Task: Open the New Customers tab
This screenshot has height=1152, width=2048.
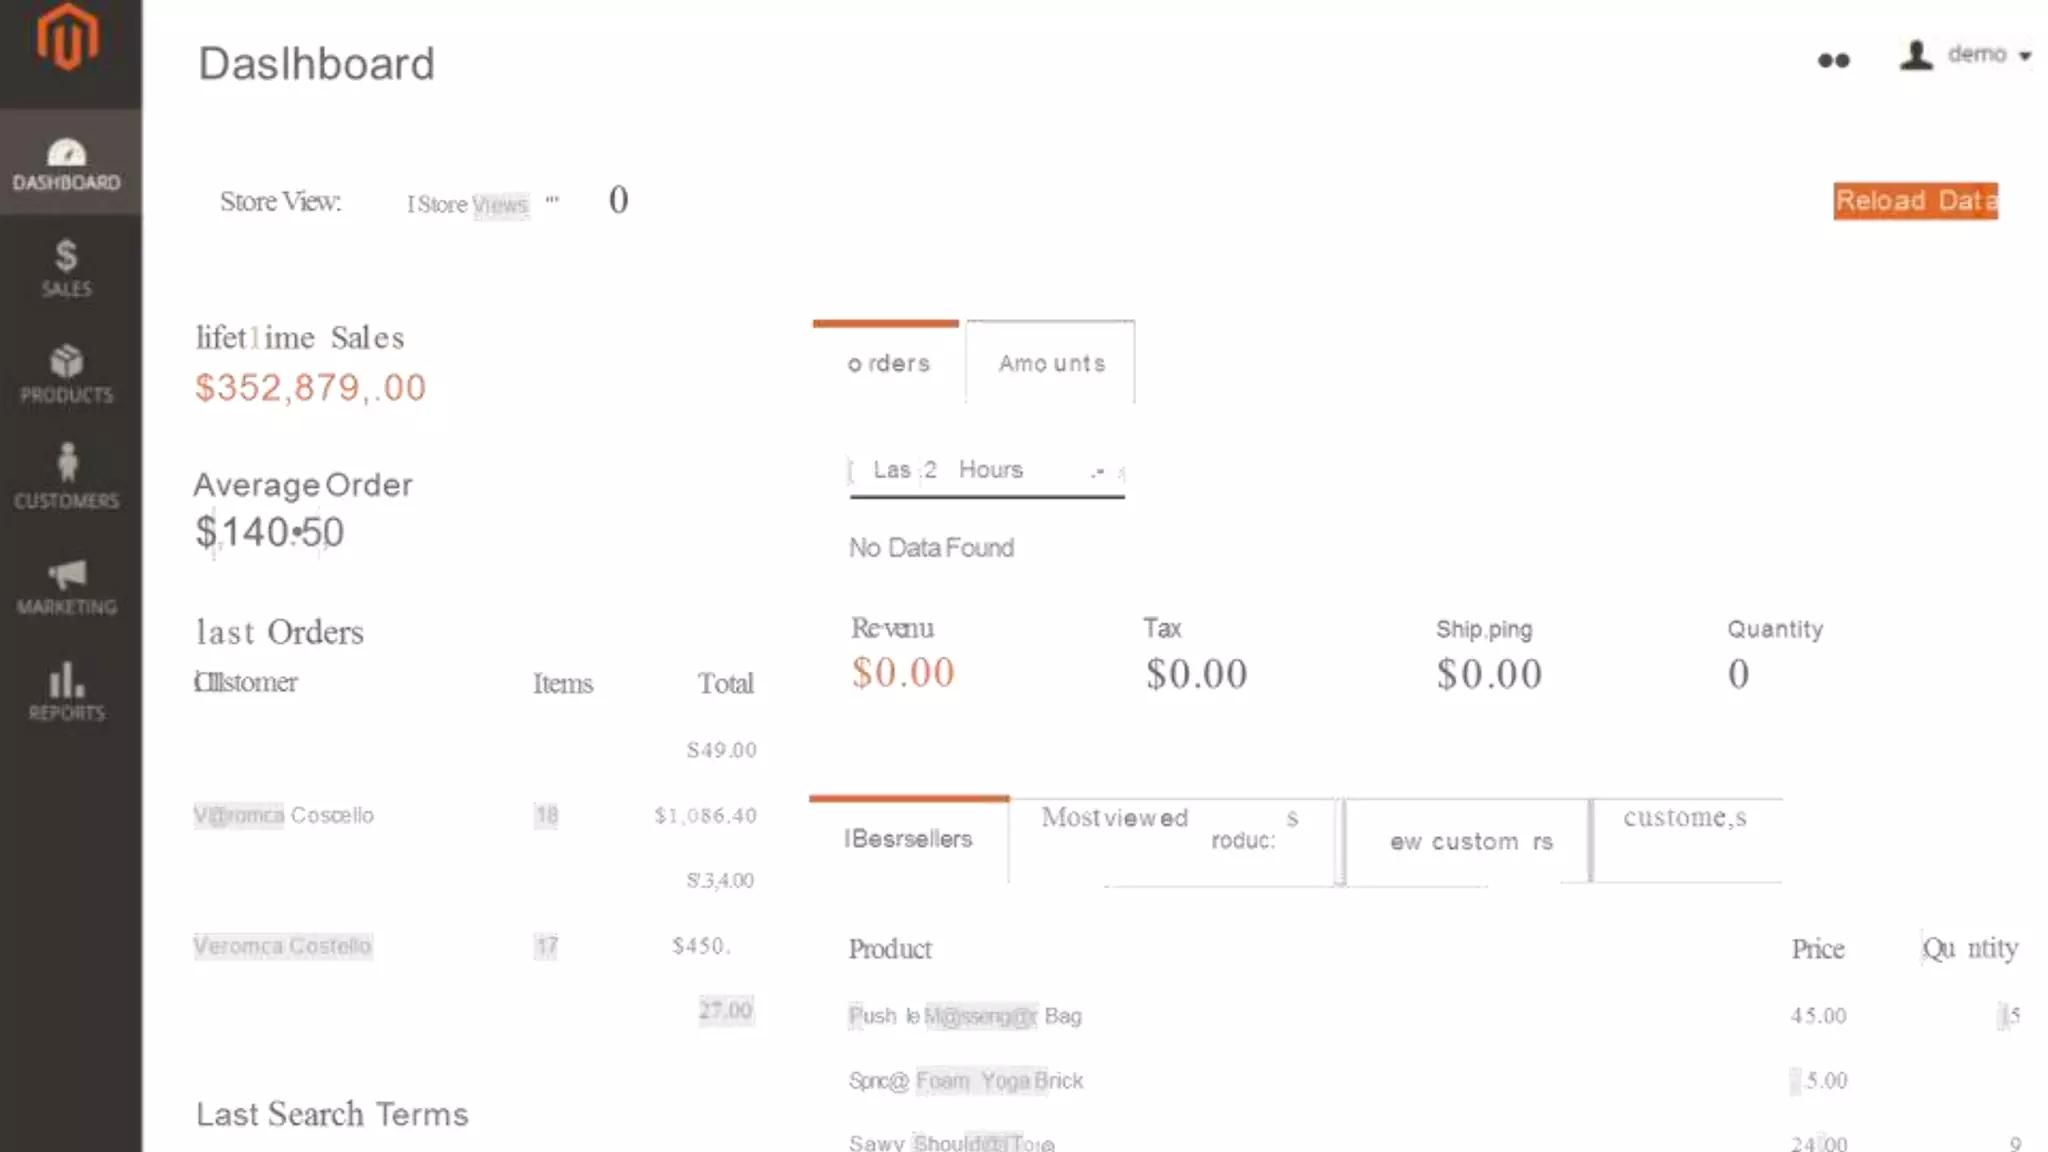Action: pos(1470,842)
